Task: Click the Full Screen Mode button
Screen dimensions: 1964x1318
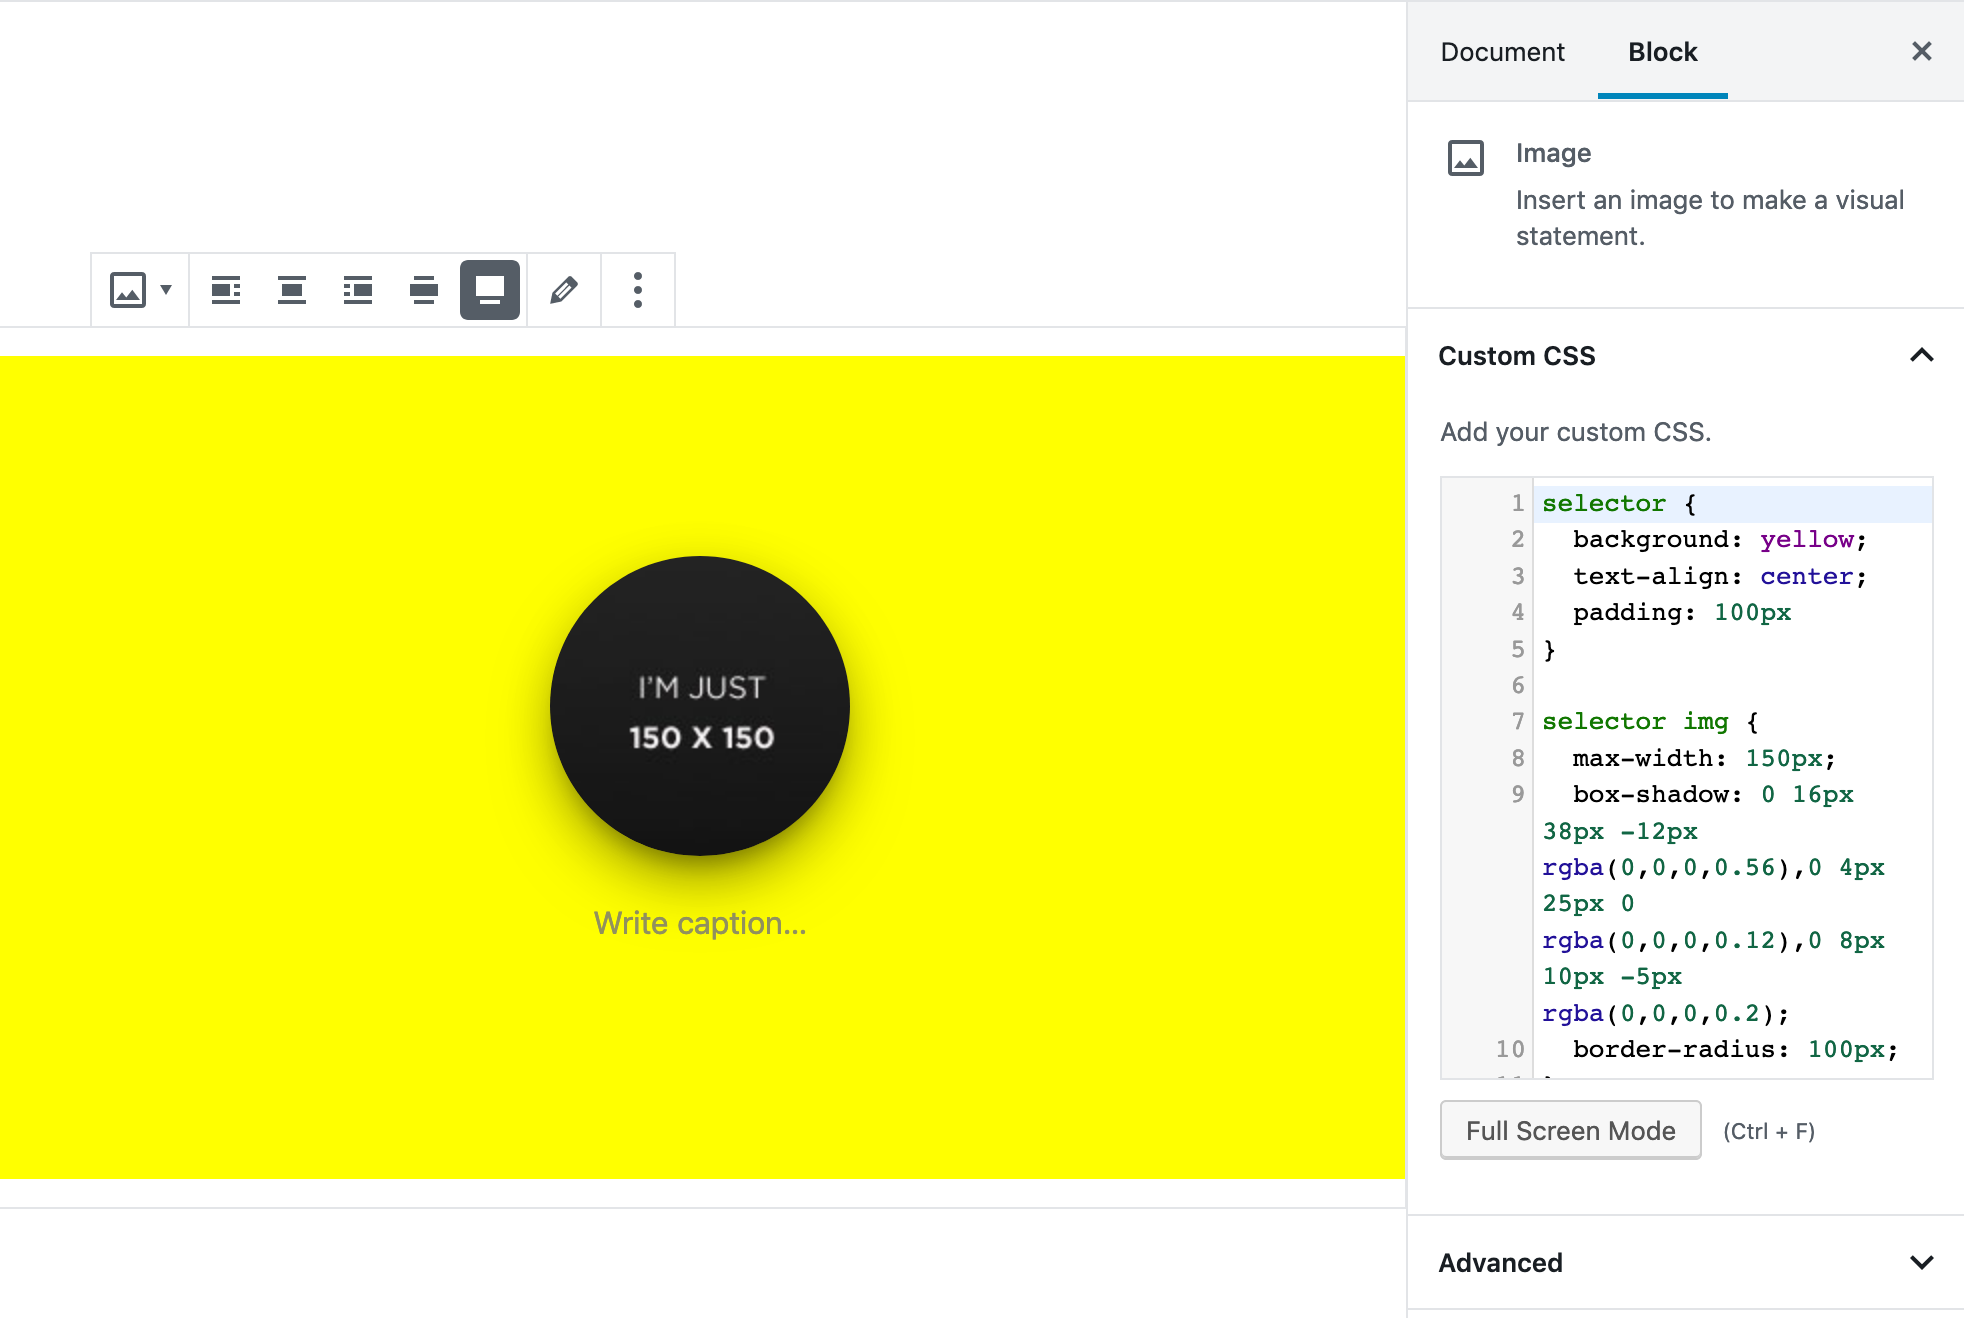Action: [x=1571, y=1131]
